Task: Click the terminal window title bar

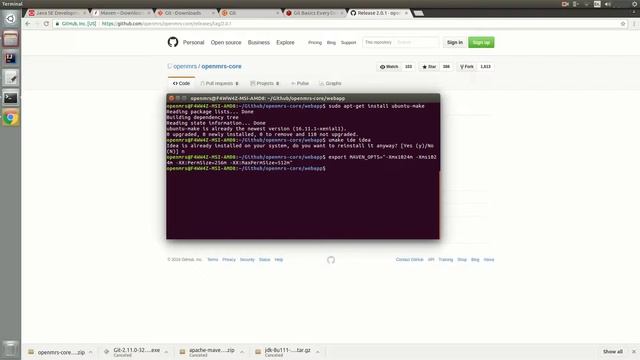Action: point(303,98)
